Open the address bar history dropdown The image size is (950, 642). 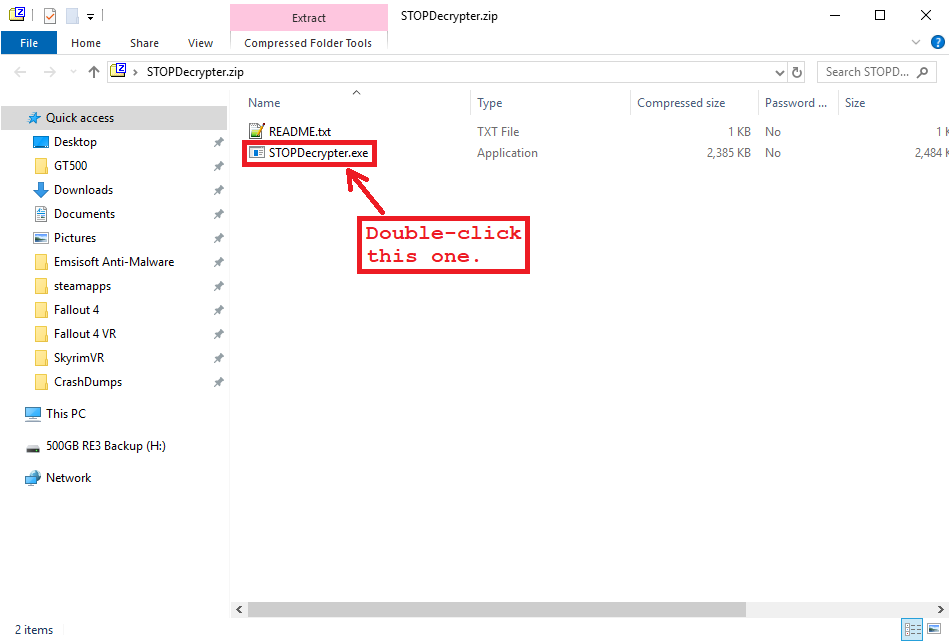click(x=780, y=72)
